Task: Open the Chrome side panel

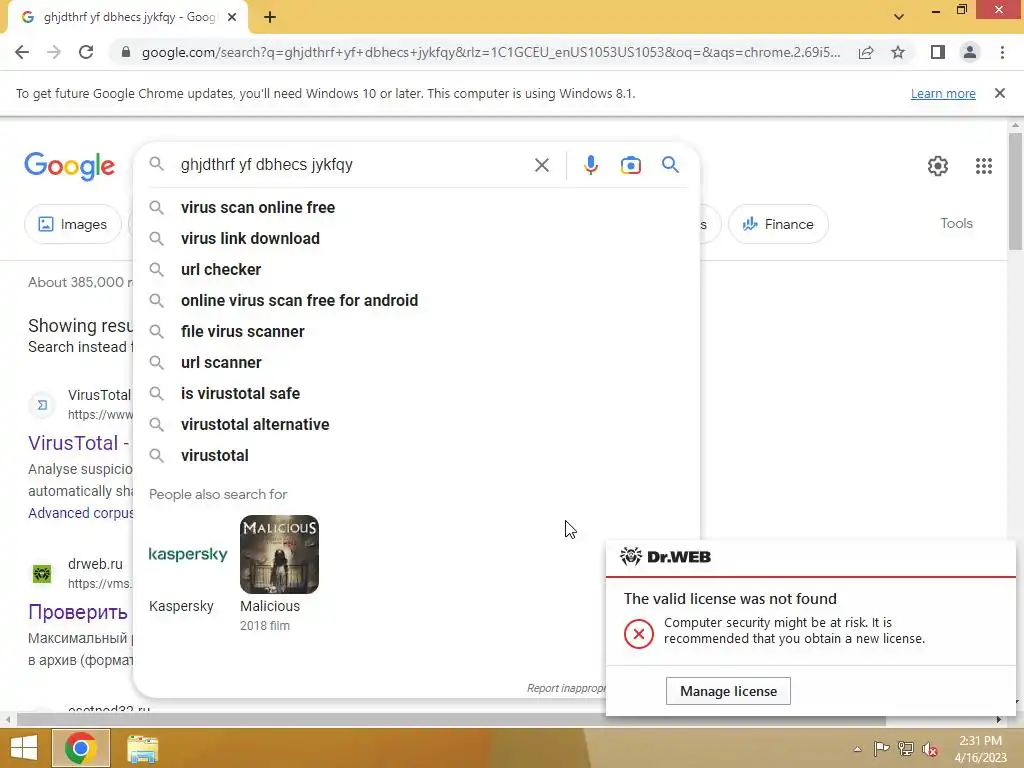Action: tap(938, 52)
